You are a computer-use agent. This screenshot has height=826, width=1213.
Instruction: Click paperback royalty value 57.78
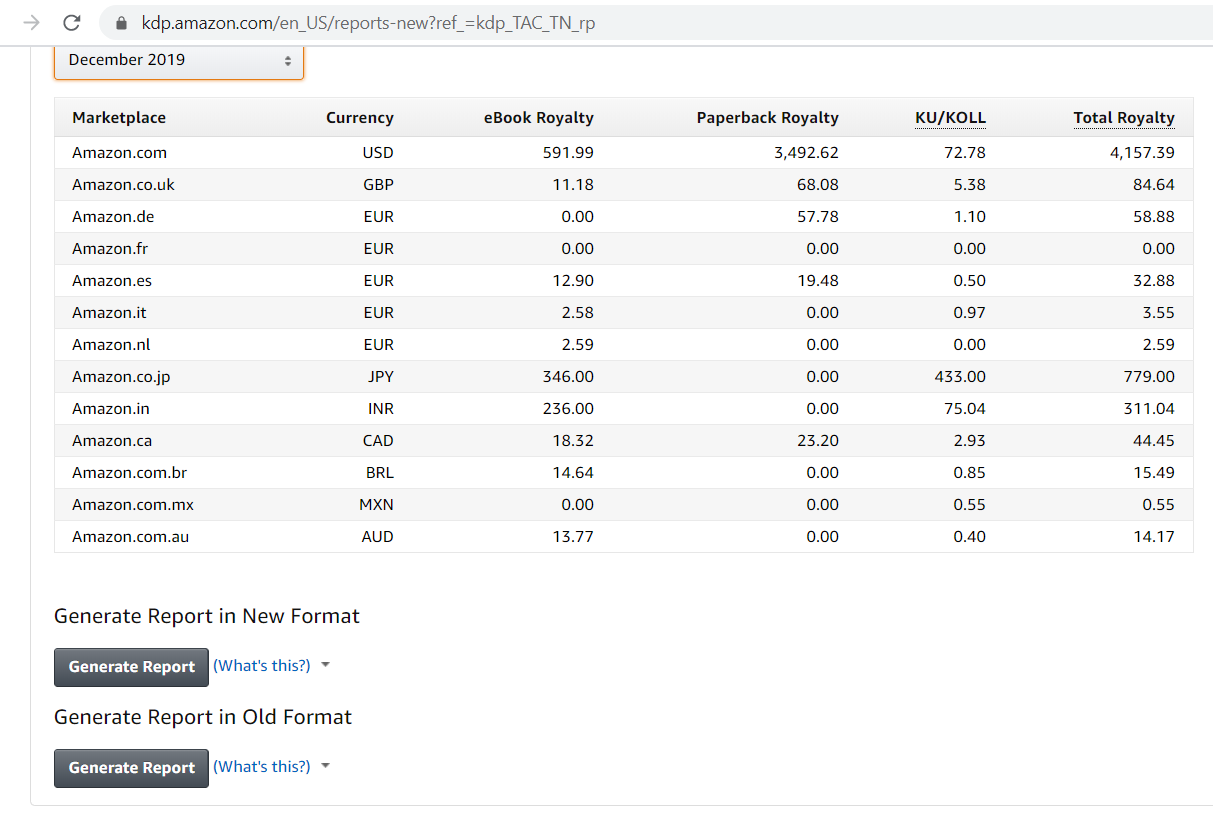(x=818, y=217)
